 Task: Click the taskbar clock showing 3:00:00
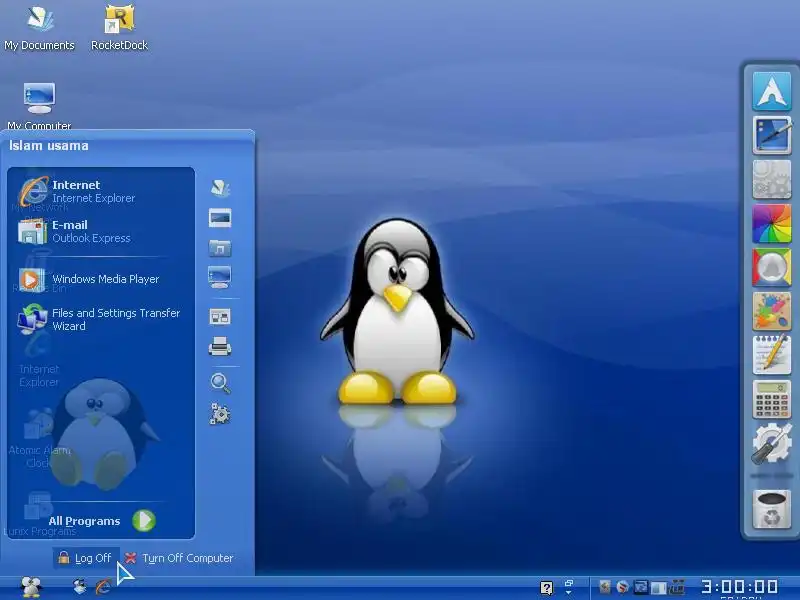pyautogui.click(x=739, y=587)
